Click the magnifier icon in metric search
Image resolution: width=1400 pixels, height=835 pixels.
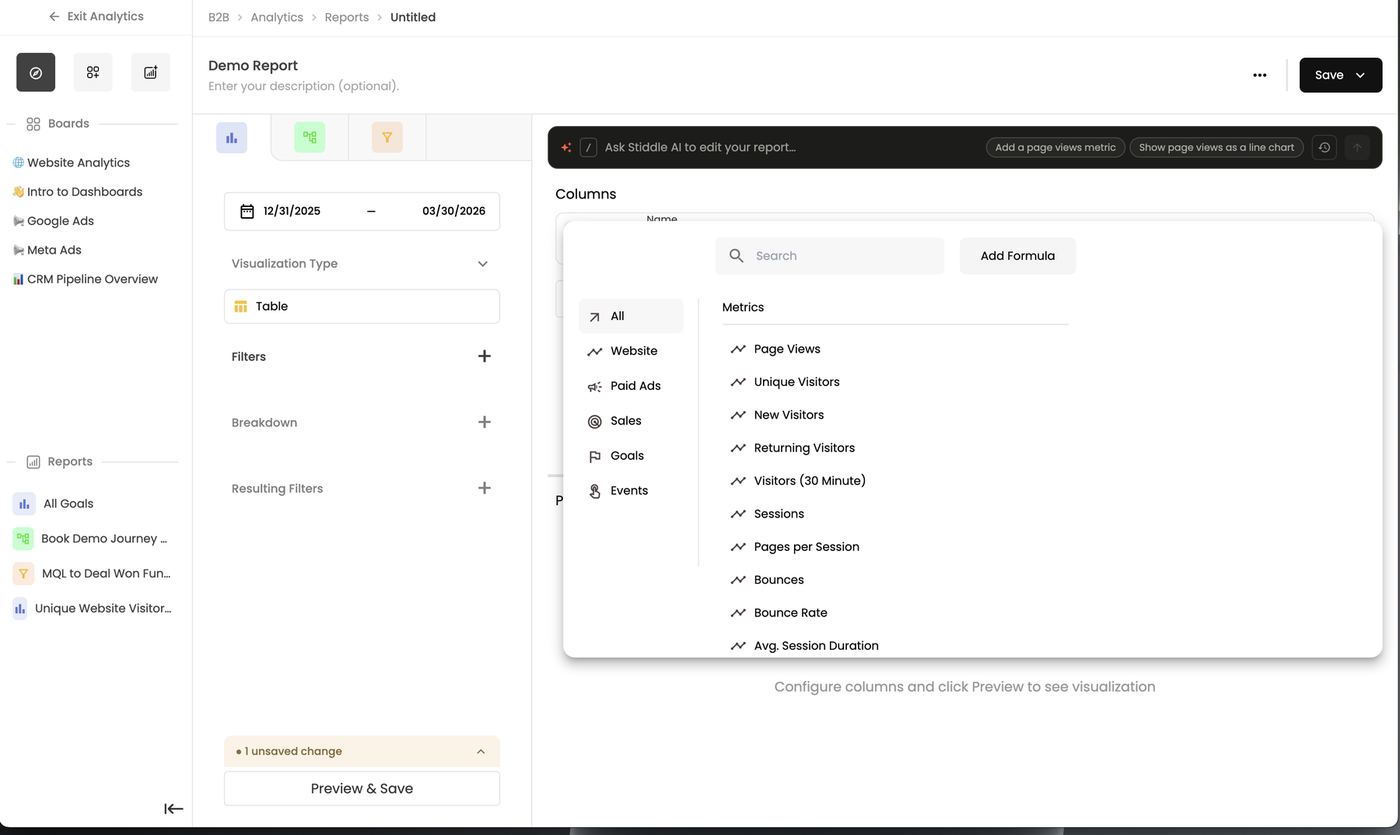click(x=737, y=256)
